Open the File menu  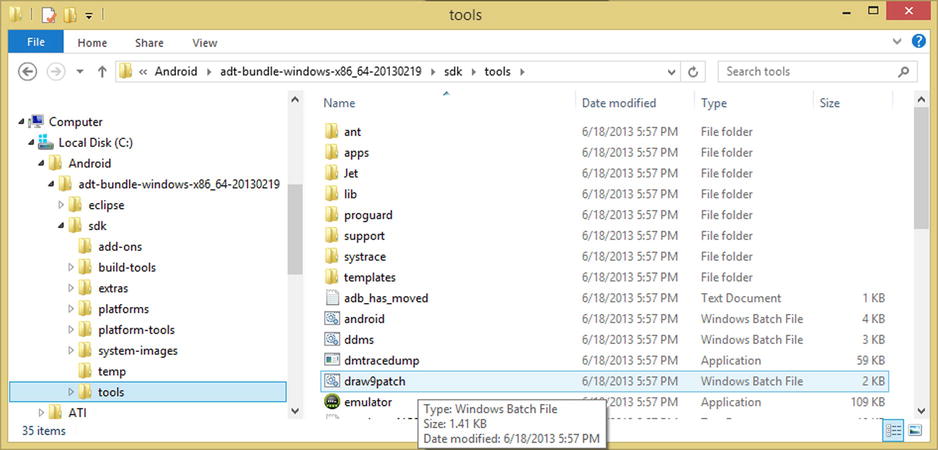tap(36, 42)
